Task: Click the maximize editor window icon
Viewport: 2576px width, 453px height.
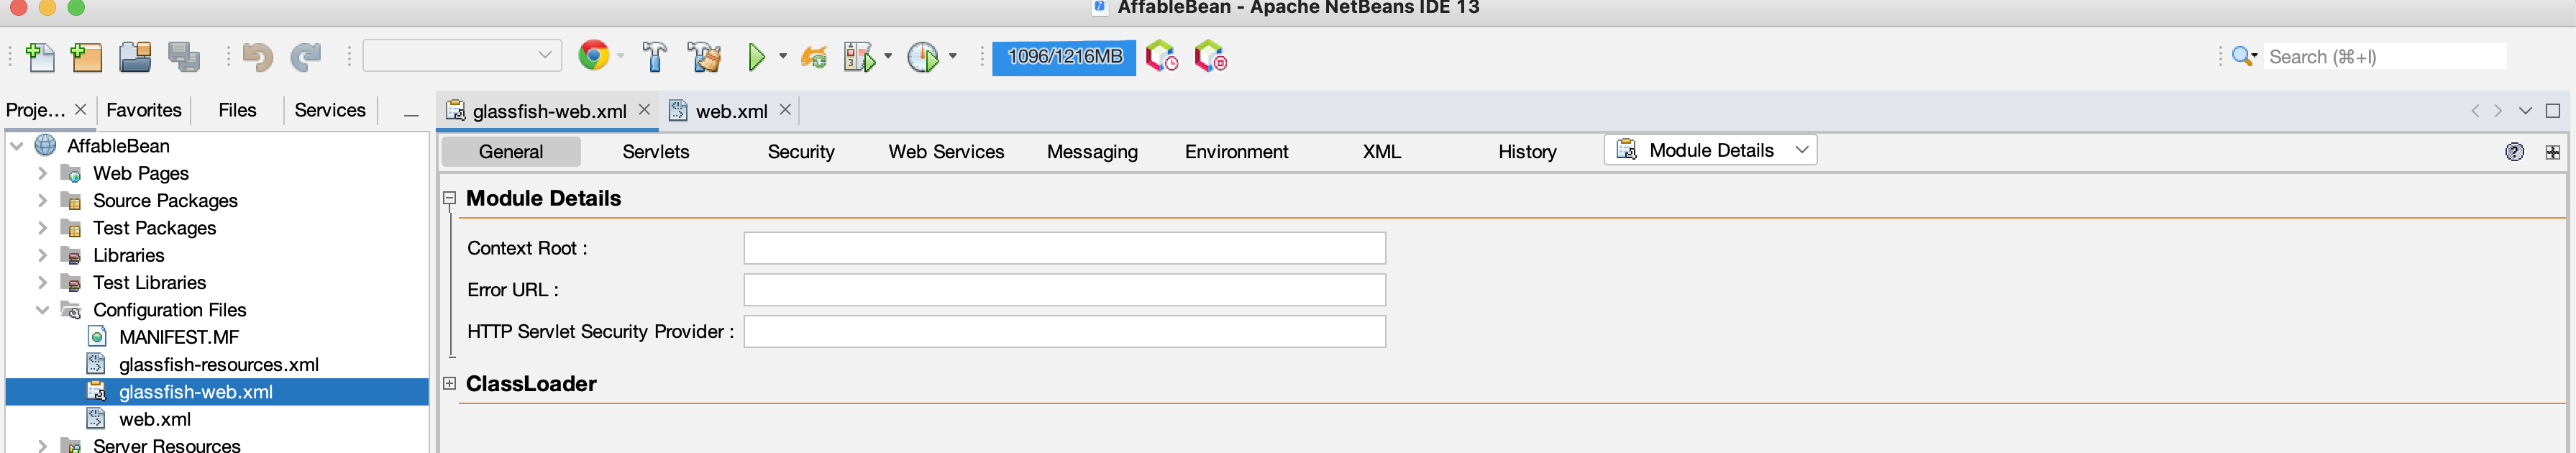Action: [x=2553, y=111]
